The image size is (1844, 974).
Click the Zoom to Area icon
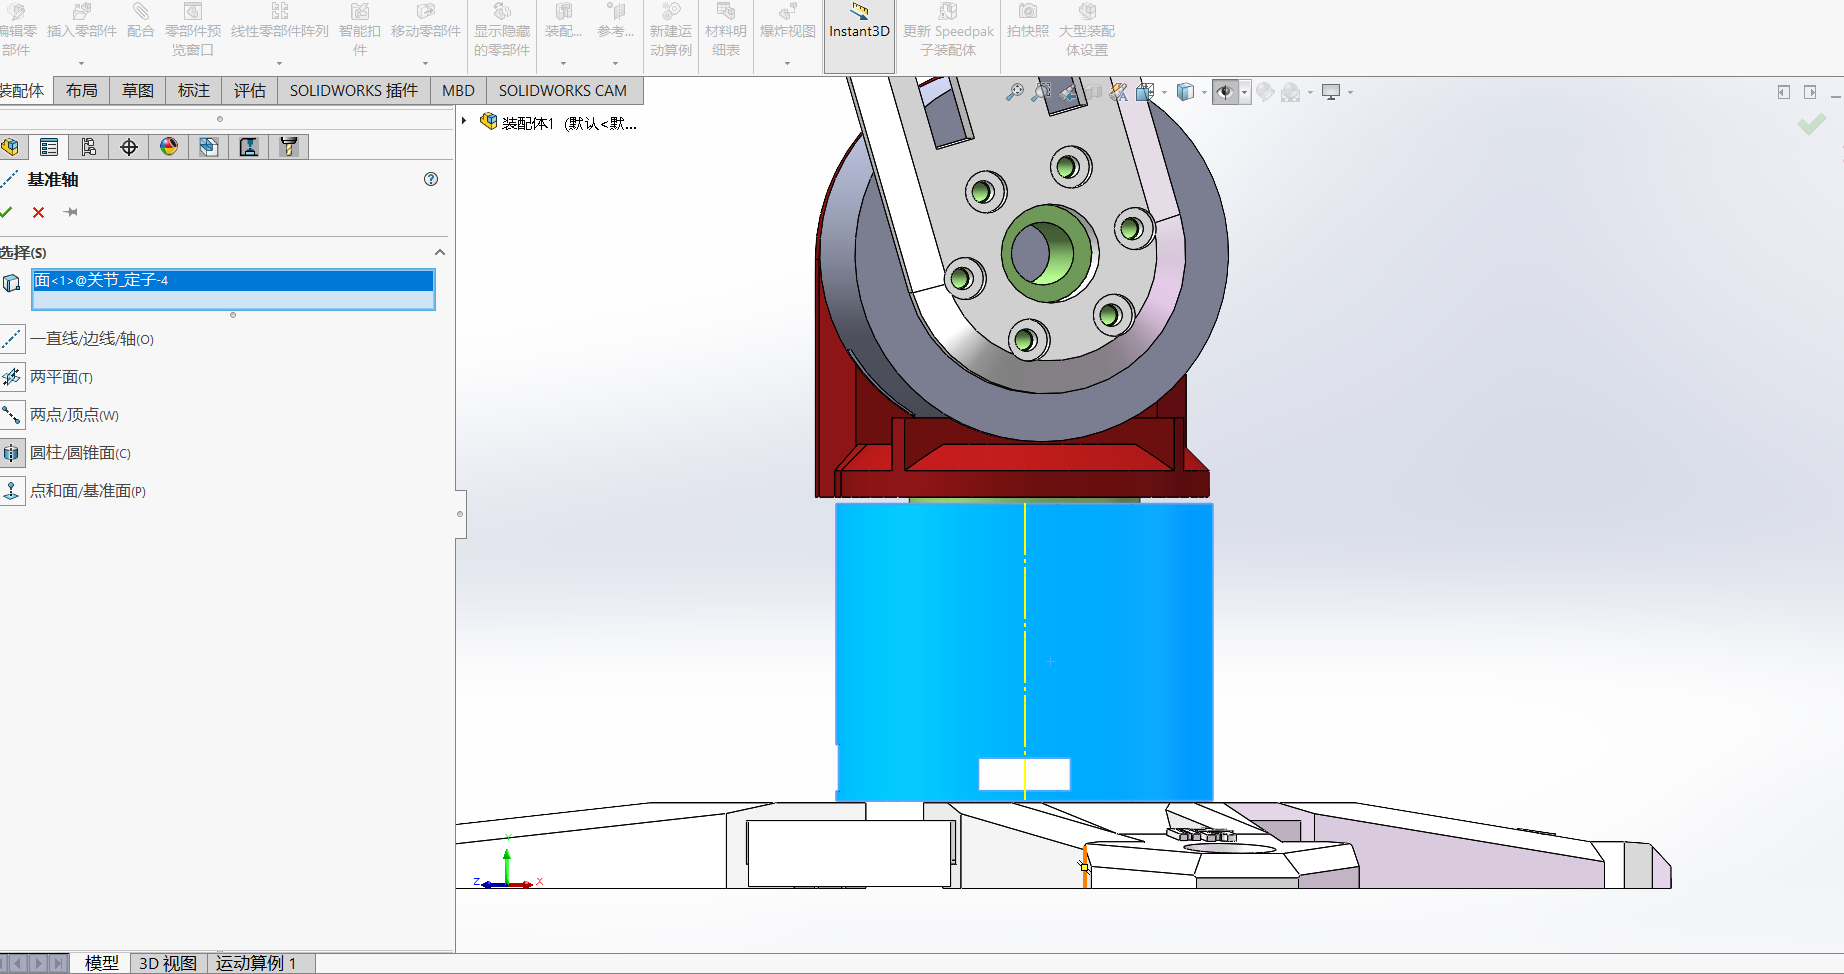click(x=1041, y=92)
